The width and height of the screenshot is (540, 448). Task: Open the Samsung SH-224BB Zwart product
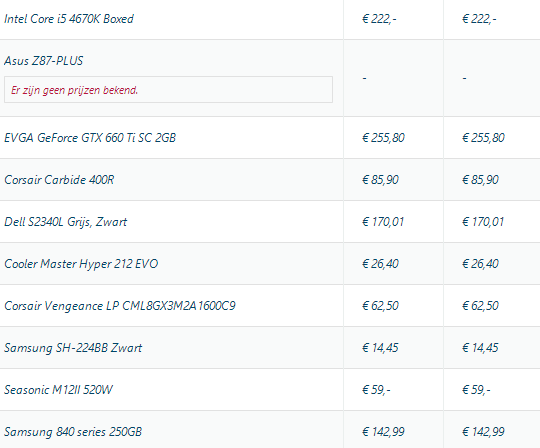click(73, 348)
